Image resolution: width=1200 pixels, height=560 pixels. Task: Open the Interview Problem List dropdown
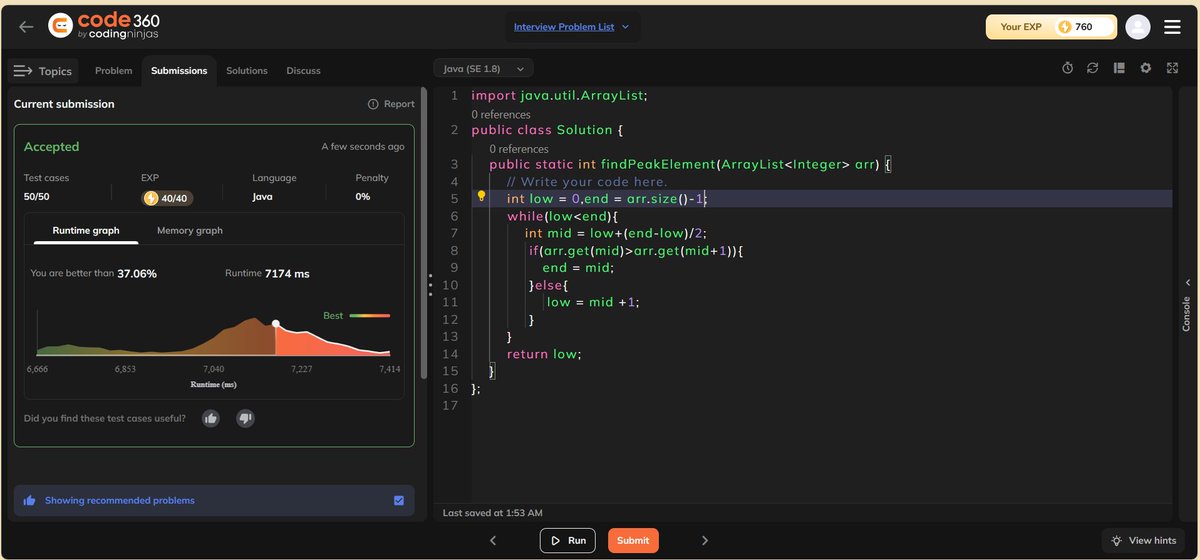pyautogui.click(x=572, y=27)
